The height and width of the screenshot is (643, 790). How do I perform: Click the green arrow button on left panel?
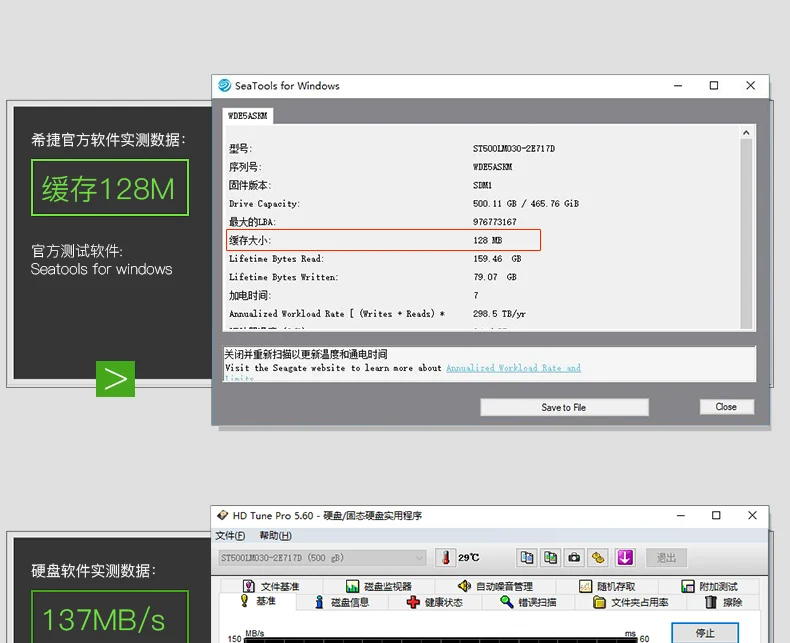pos(115,378)
